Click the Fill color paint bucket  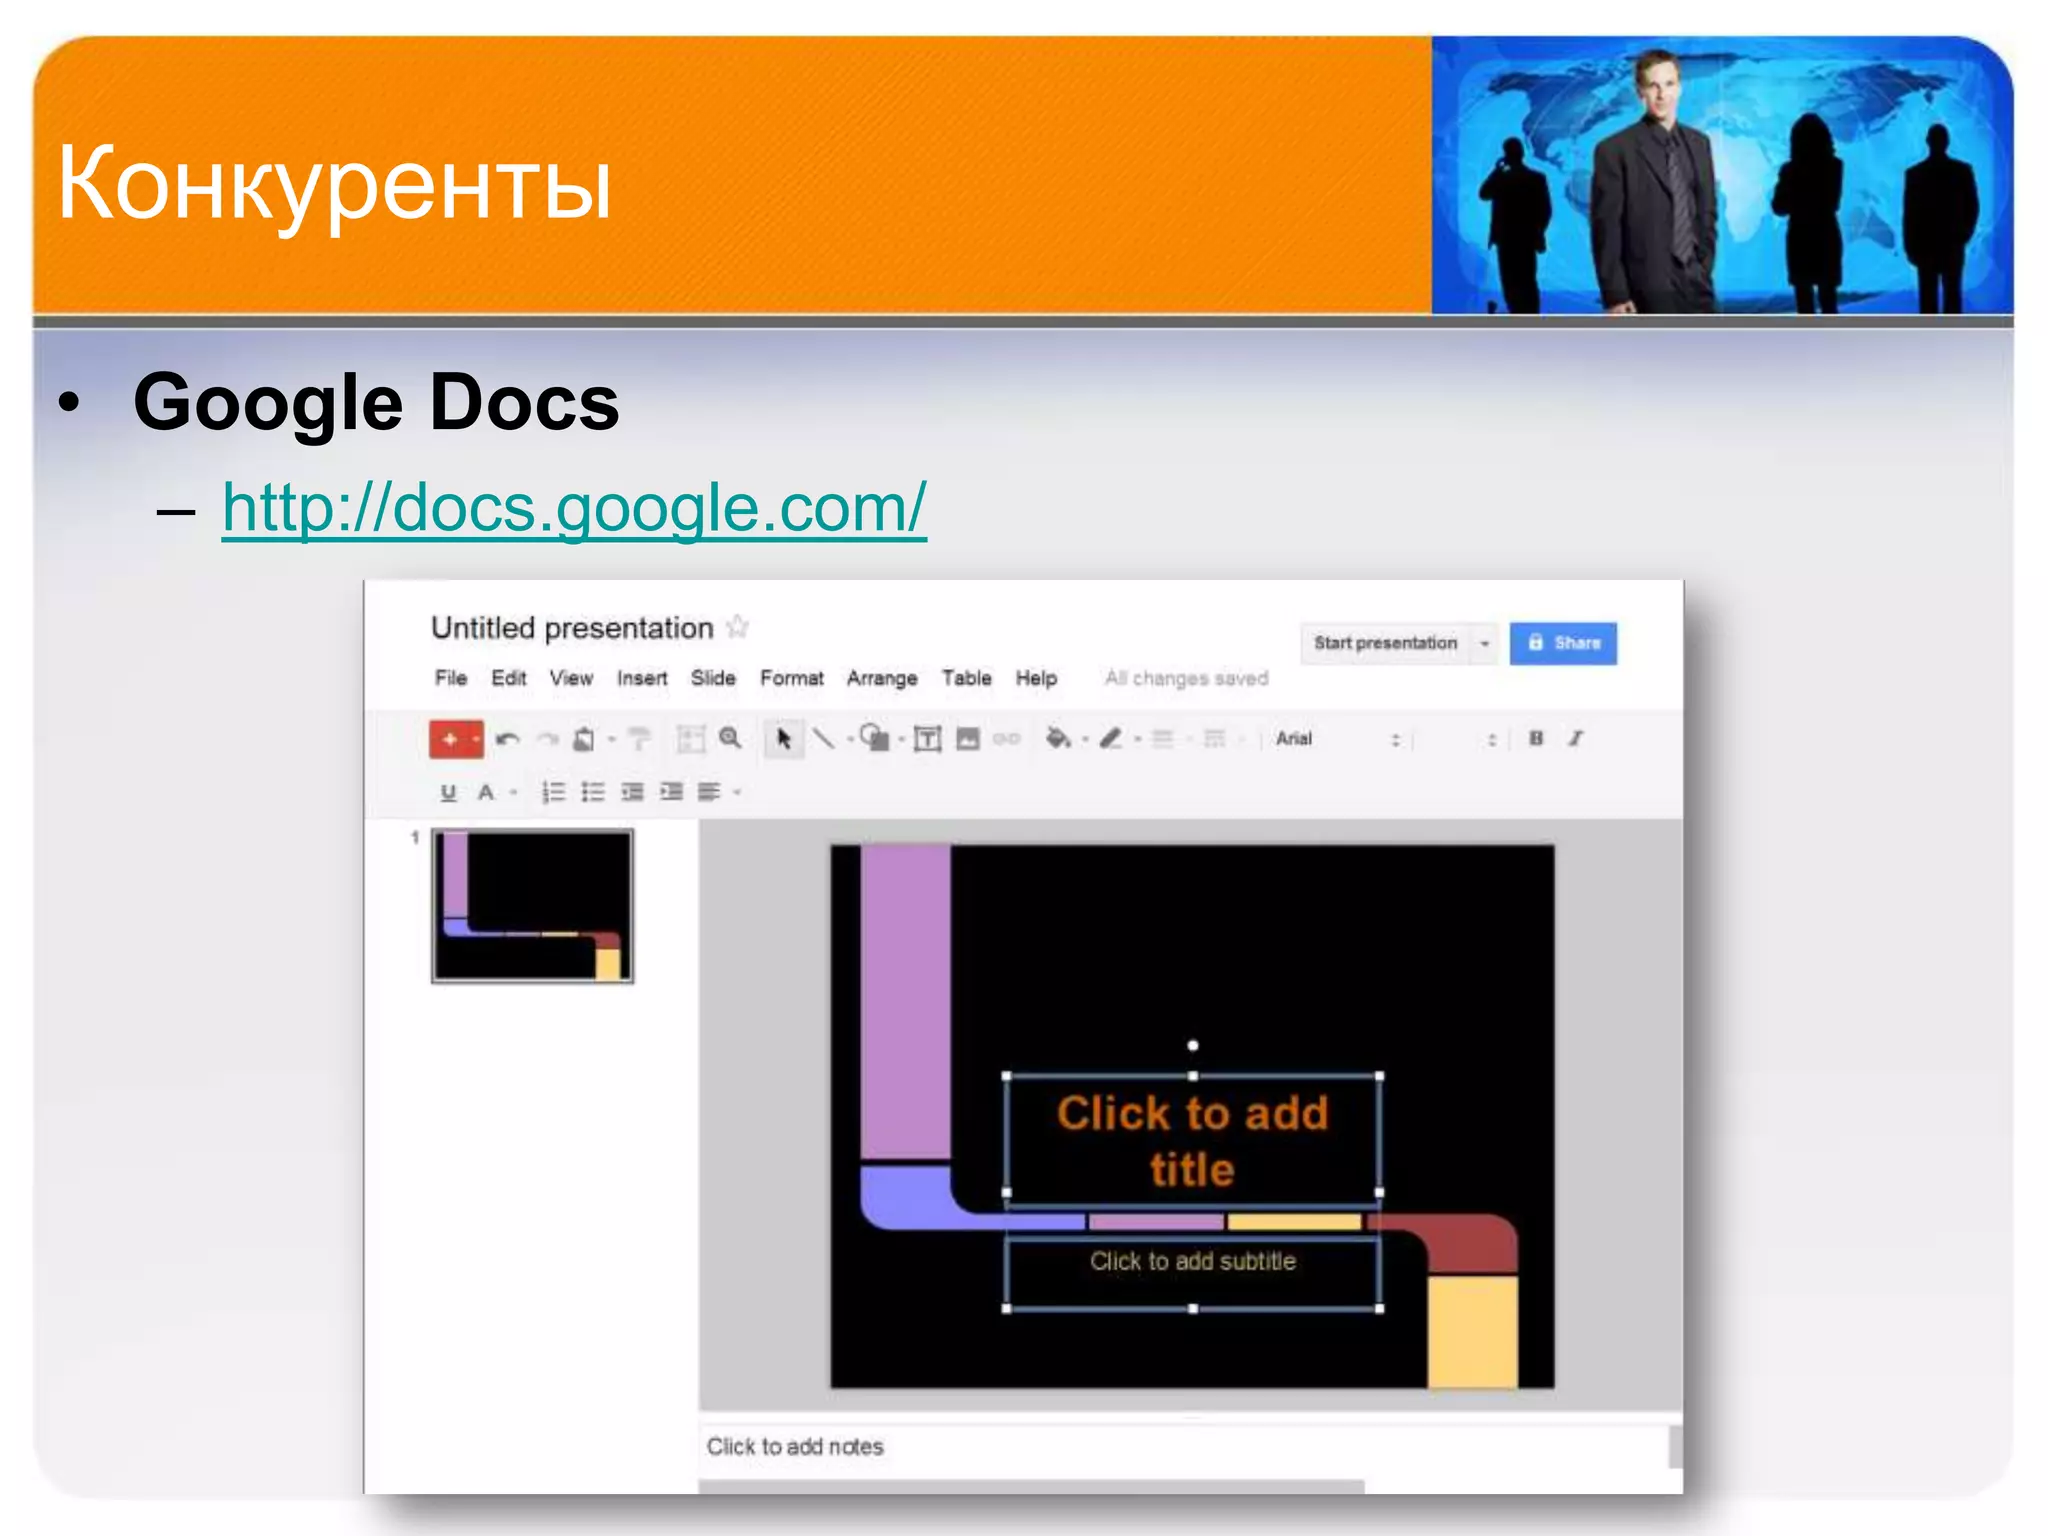1057,738
